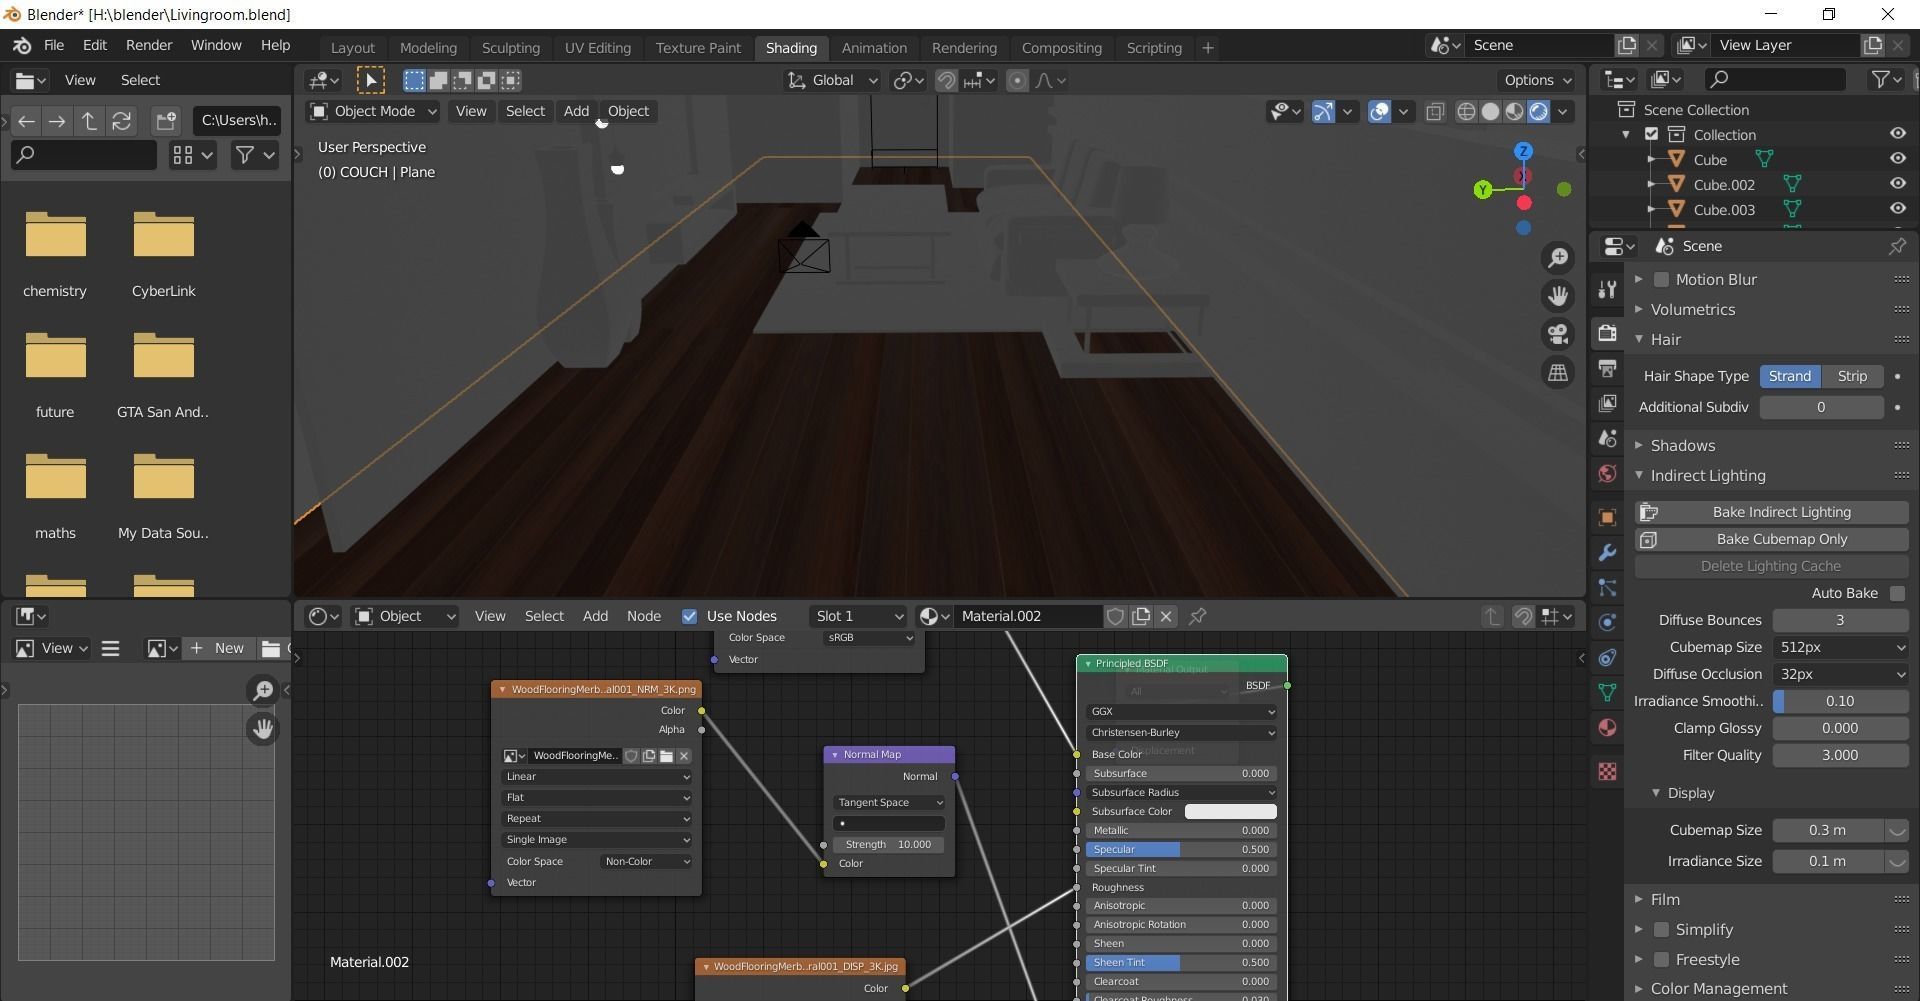
Task: Click Bake Cubemap Only button
Action: (x=1771, y=539)
